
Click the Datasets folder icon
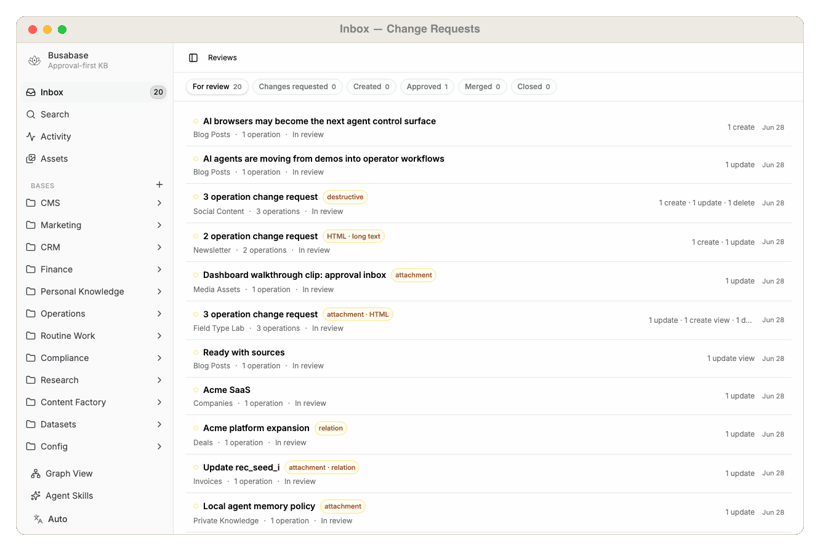(31, 424)
